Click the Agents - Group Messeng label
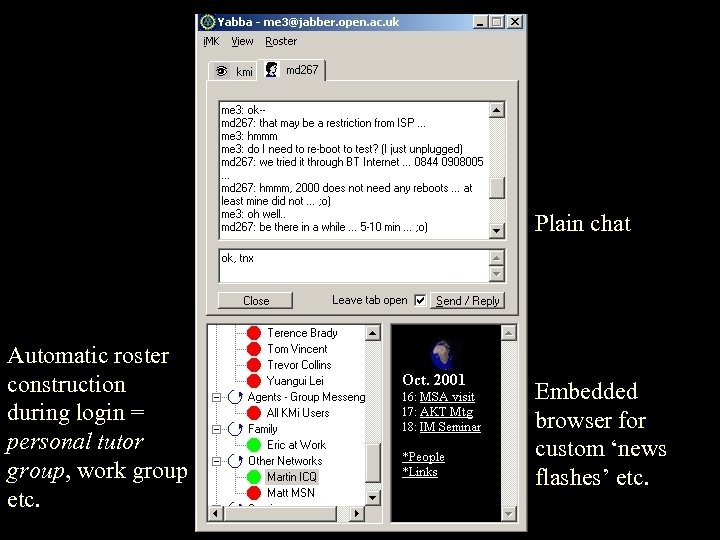Screen dimensions: 720x540 (306, 397)
